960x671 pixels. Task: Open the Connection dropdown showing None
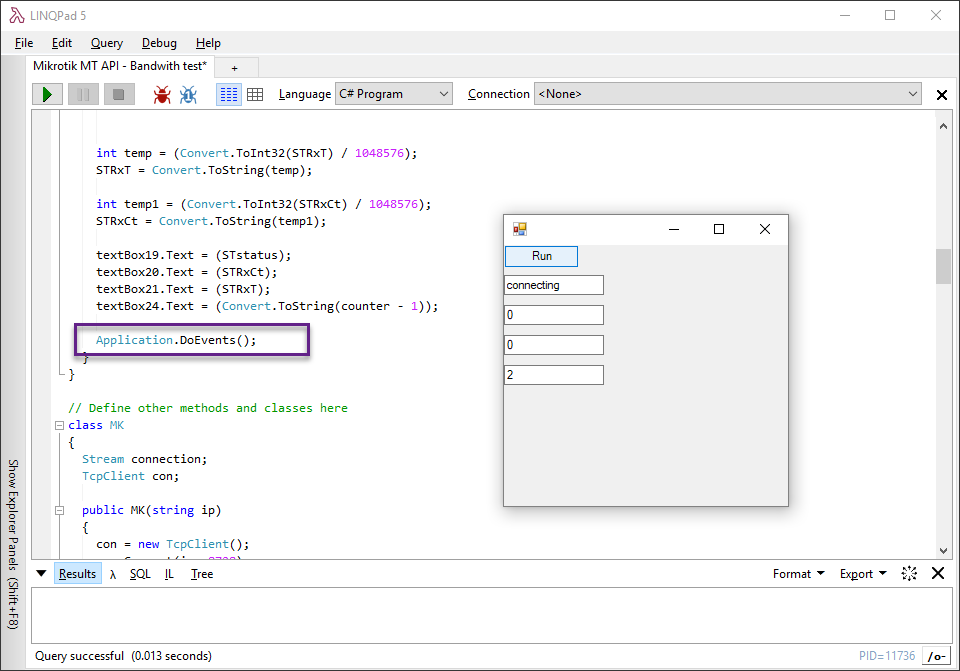727,94
